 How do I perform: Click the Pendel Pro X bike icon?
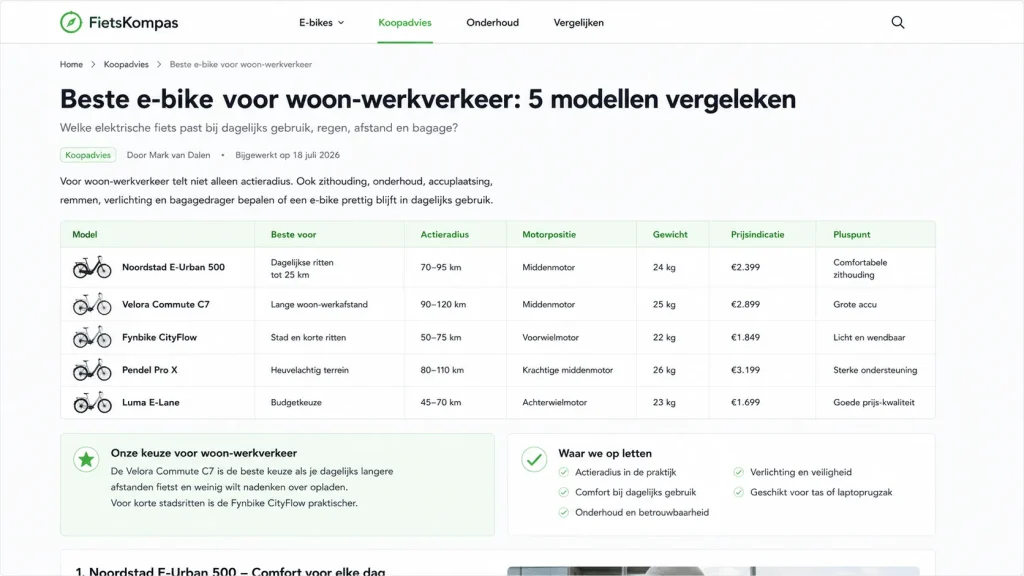(x=92, y=370)
